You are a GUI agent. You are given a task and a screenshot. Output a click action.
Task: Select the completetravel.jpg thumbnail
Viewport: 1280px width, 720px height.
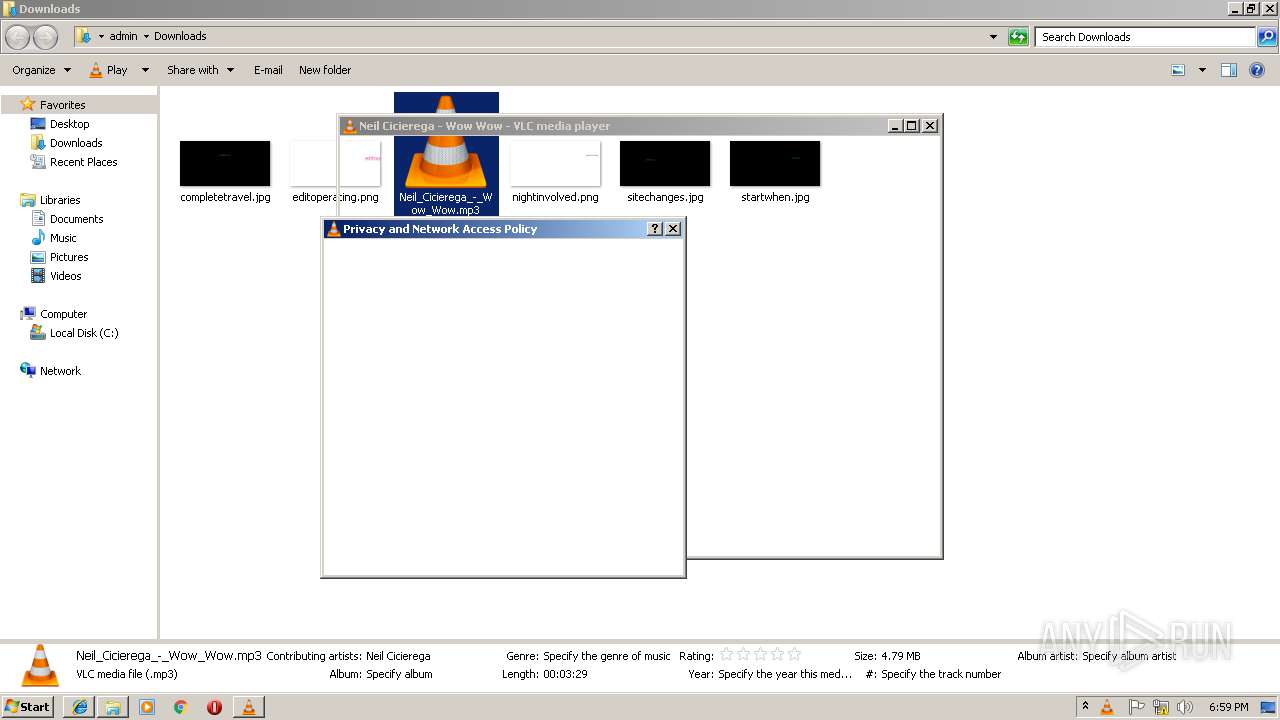click(x=225, y=163)
